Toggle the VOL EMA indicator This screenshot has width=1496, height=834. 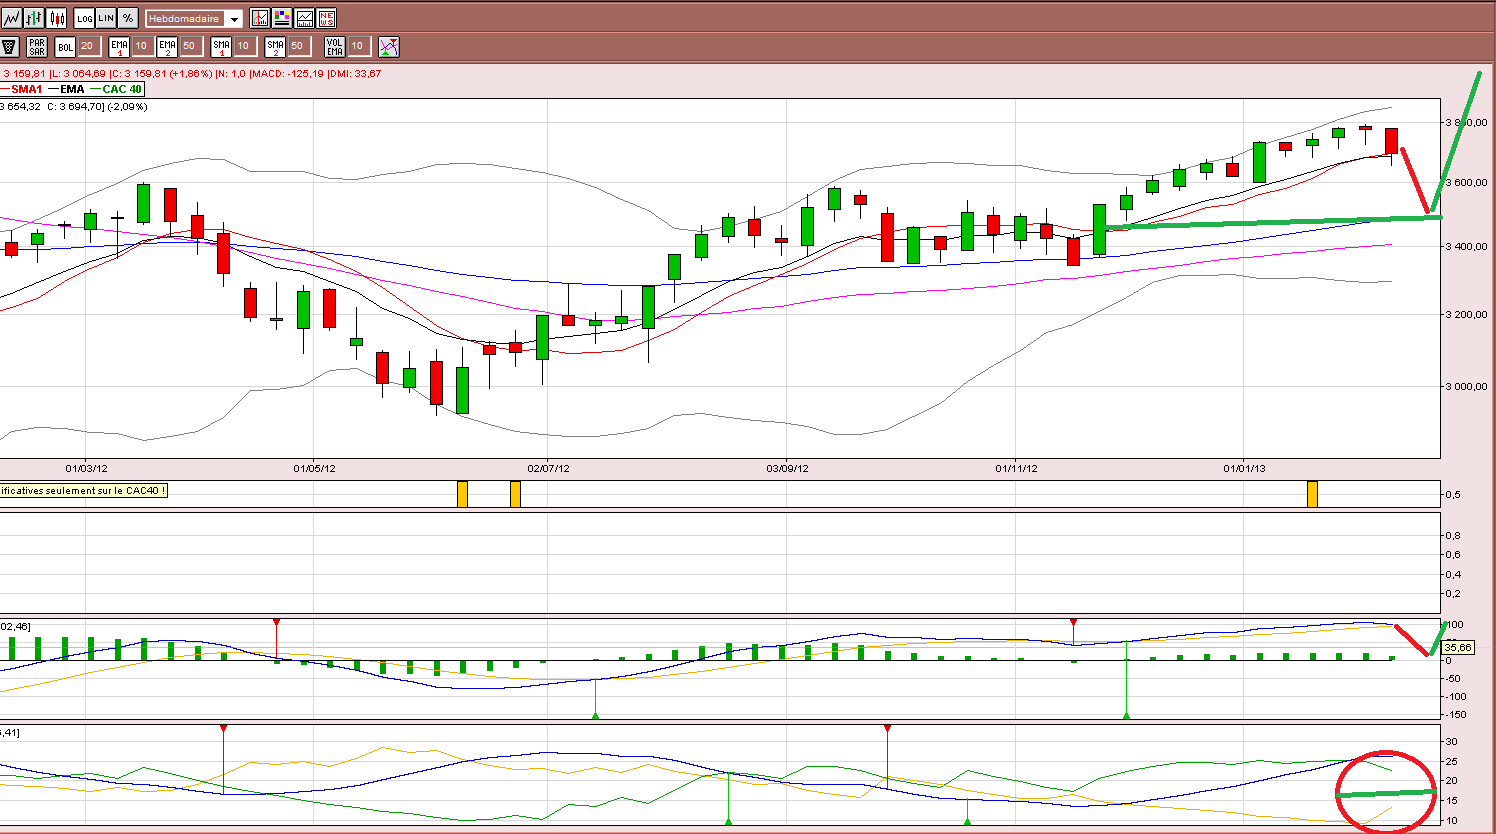[335, 46]
